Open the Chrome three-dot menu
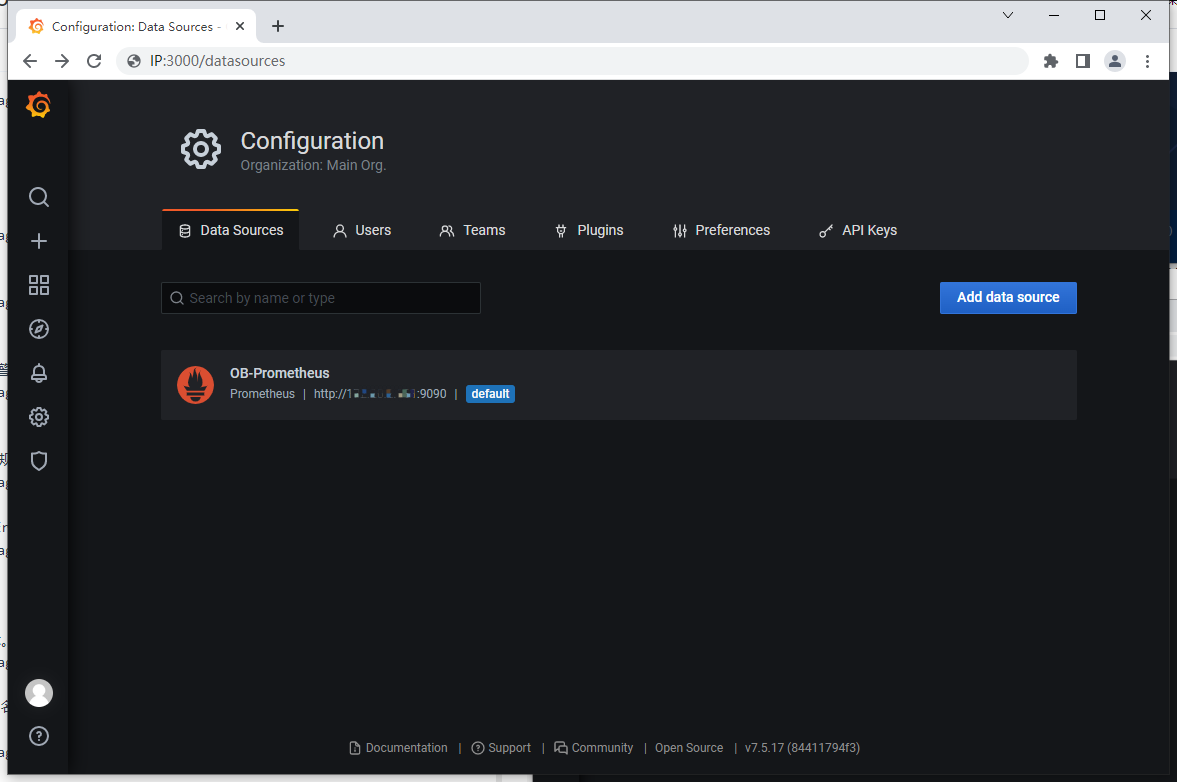The width and height of the screenshot is (1177, 782). (1147, 61)
